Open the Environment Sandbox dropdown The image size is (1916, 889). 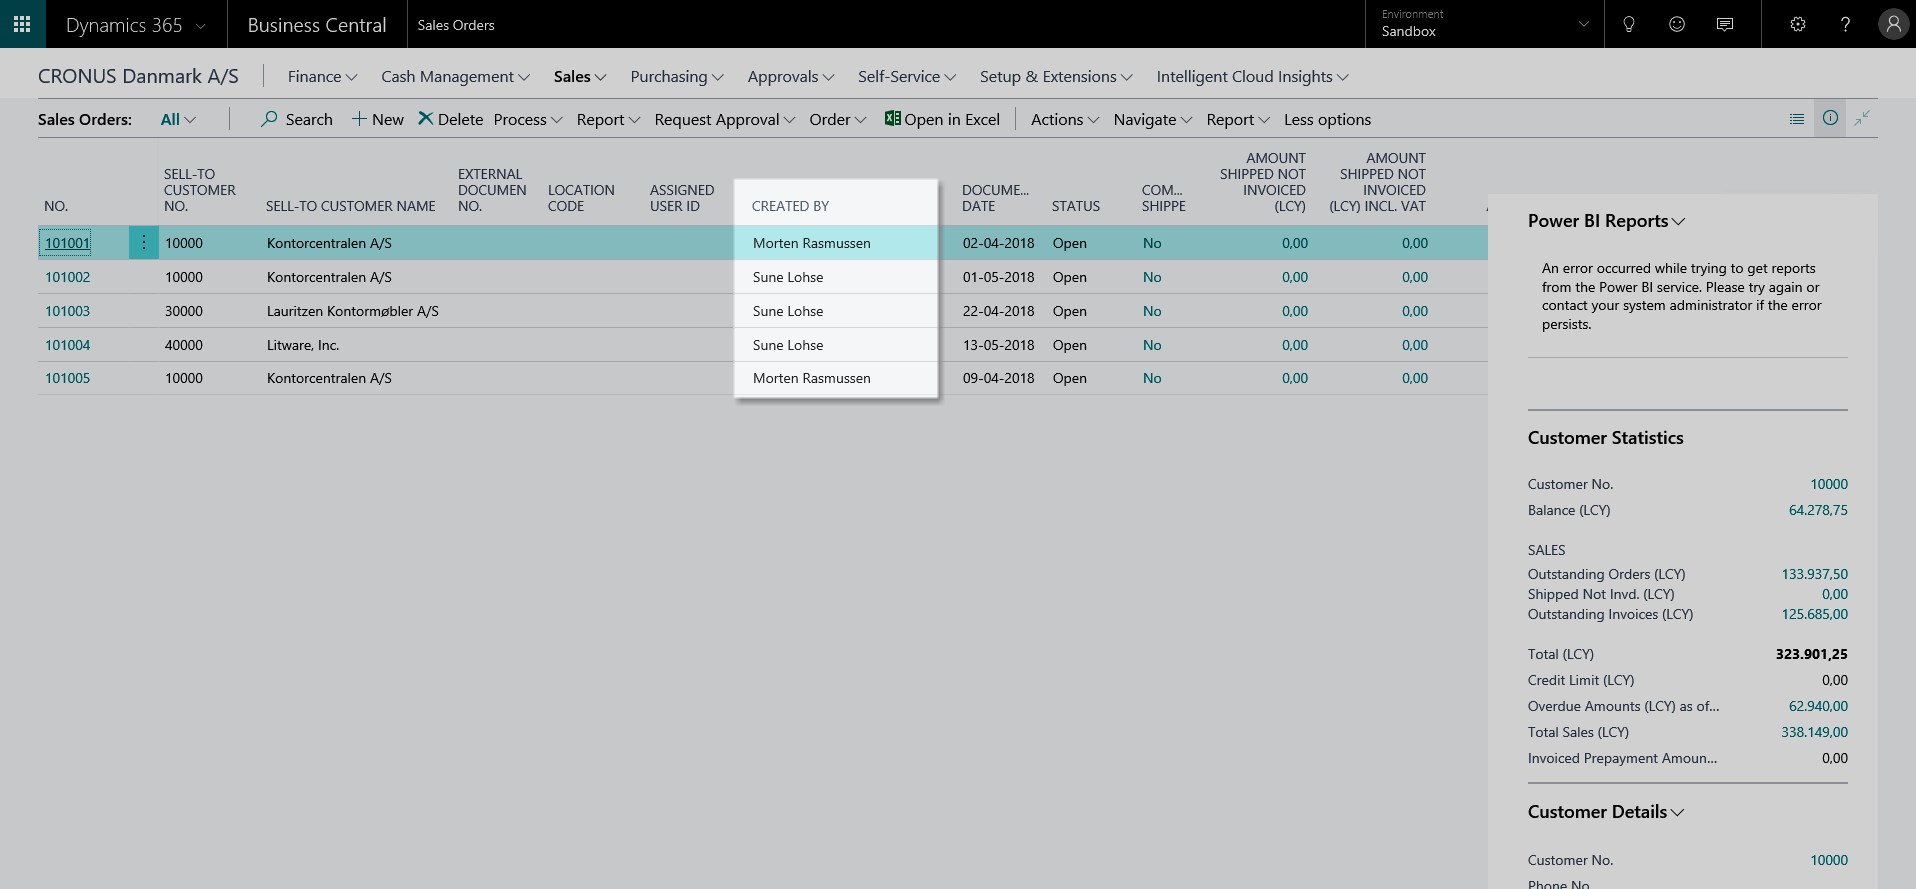[1485, 24]
